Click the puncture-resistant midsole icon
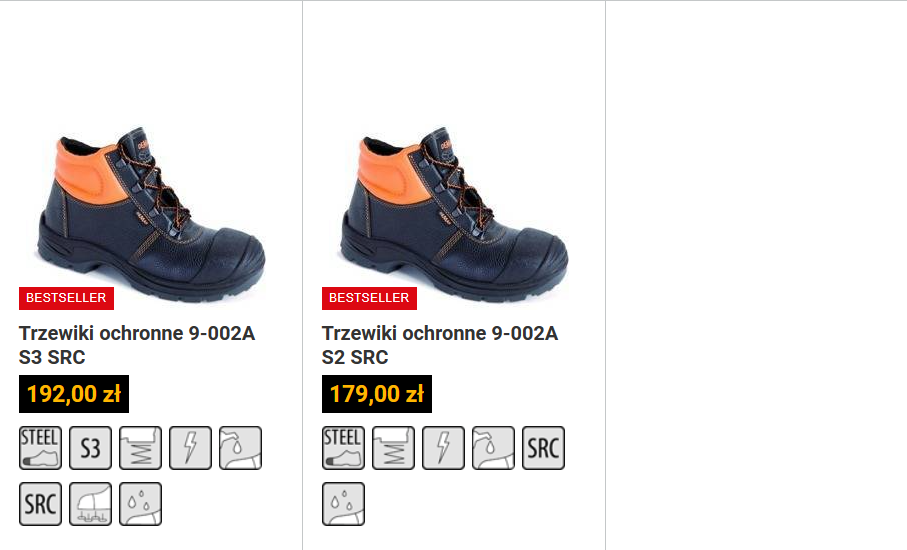 [x=90, y=504]
